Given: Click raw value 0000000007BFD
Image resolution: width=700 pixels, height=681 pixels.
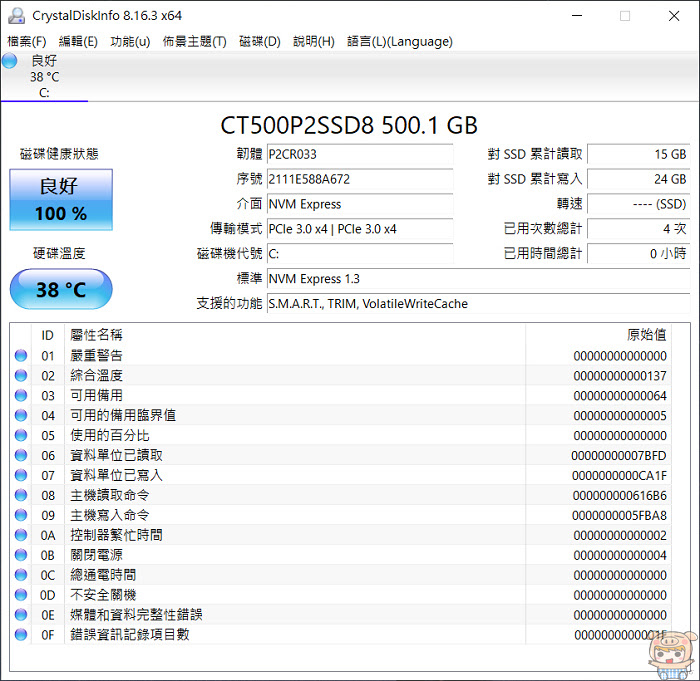Looking at the screenshot, I should (619, 456).
